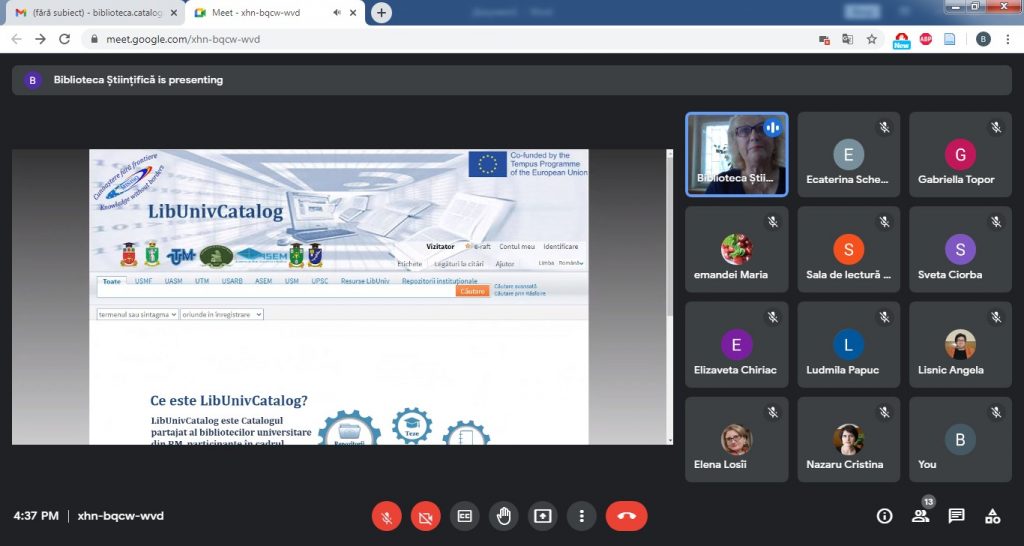Click Biblioteca Științifică is presenting banner
This screenshot has height=546, width=1024.
click(512, 80)
